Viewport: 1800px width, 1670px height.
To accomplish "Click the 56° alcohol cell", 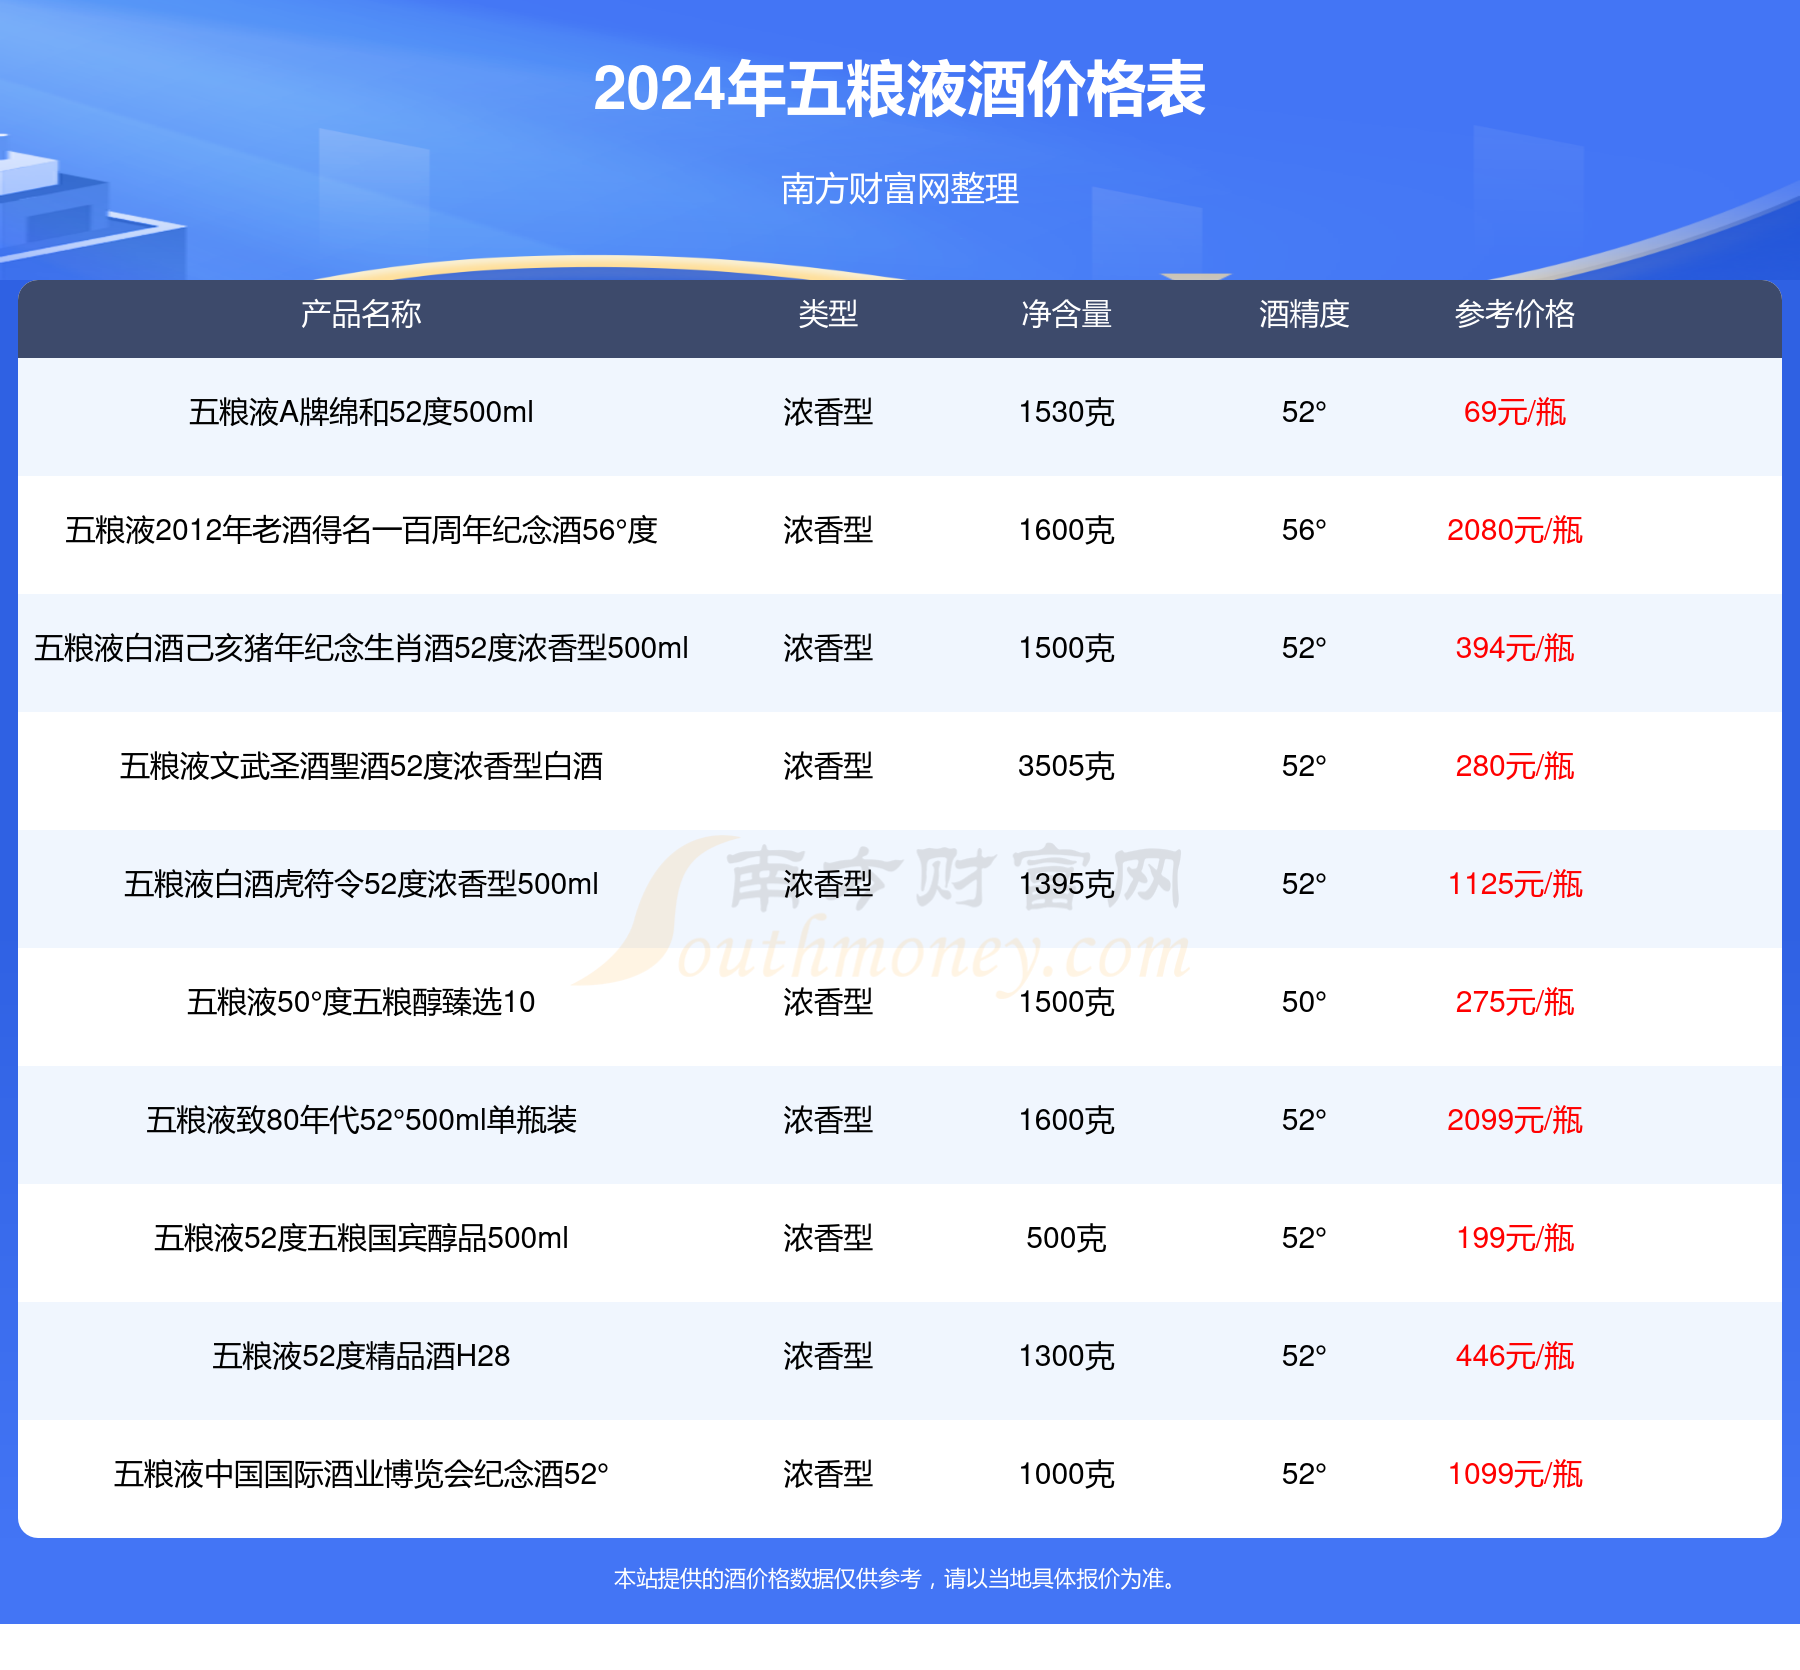I will tap(1304, 530).
